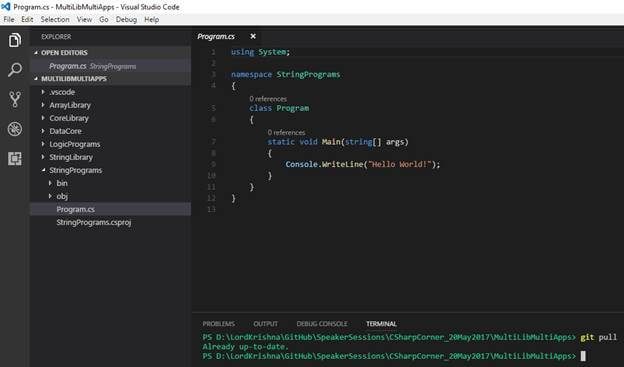
Task: Expand the CoreLibrary folder arrow
Action: [43, 118]
